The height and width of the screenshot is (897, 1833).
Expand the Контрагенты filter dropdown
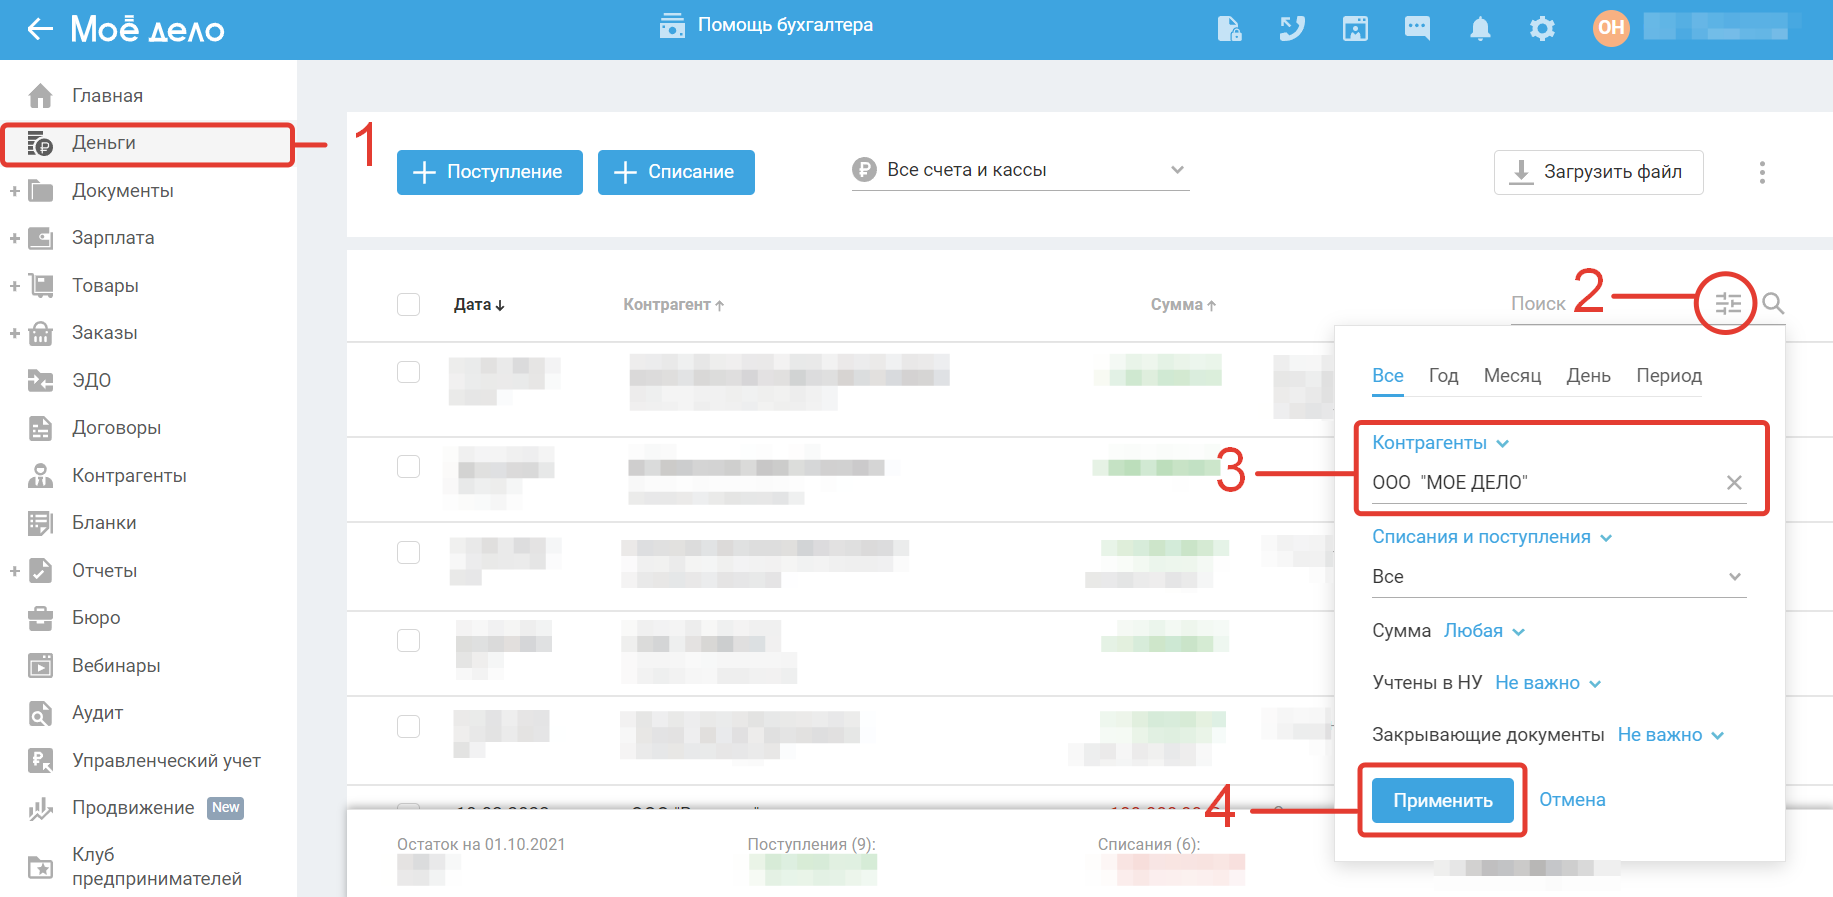pos(1440,443)
